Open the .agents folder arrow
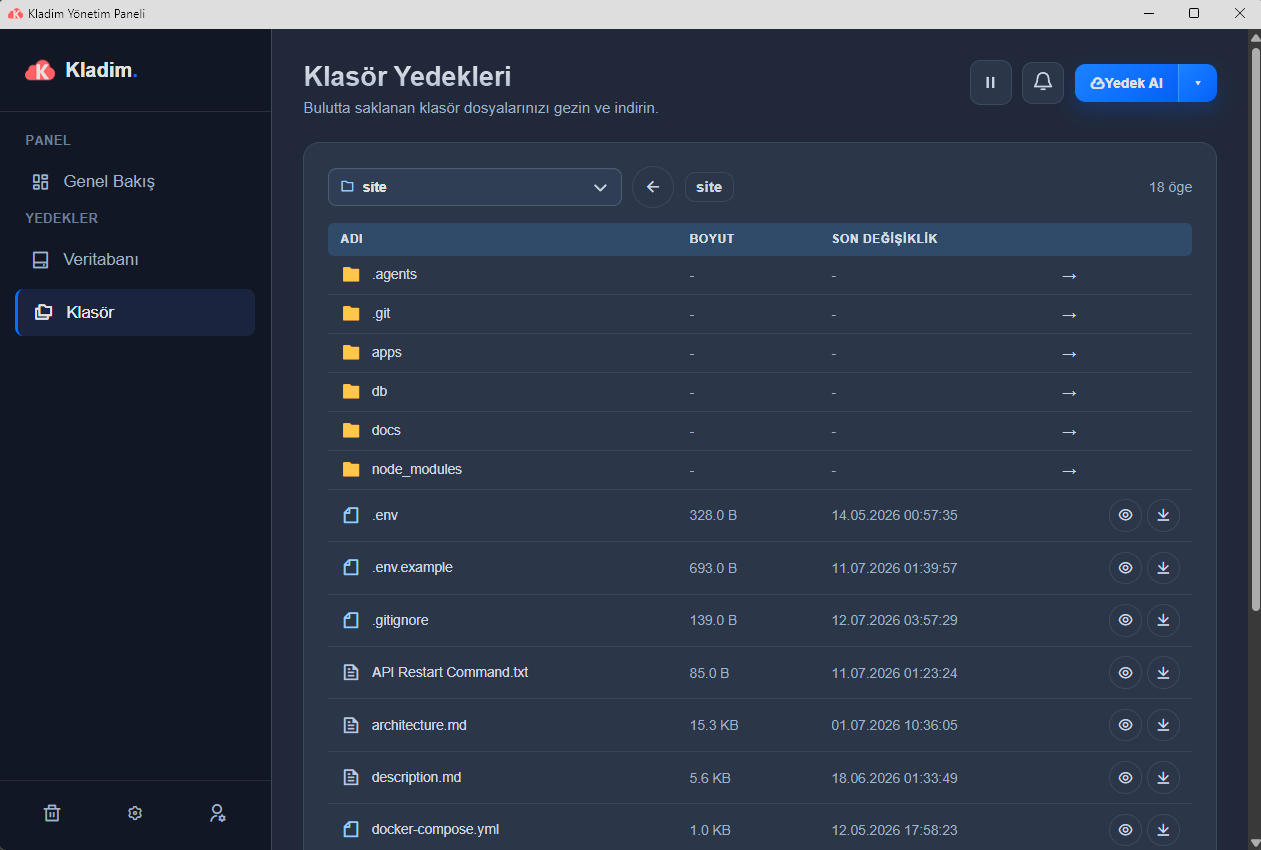The height and width of the screenshot is (850, 1261). 1069,275
